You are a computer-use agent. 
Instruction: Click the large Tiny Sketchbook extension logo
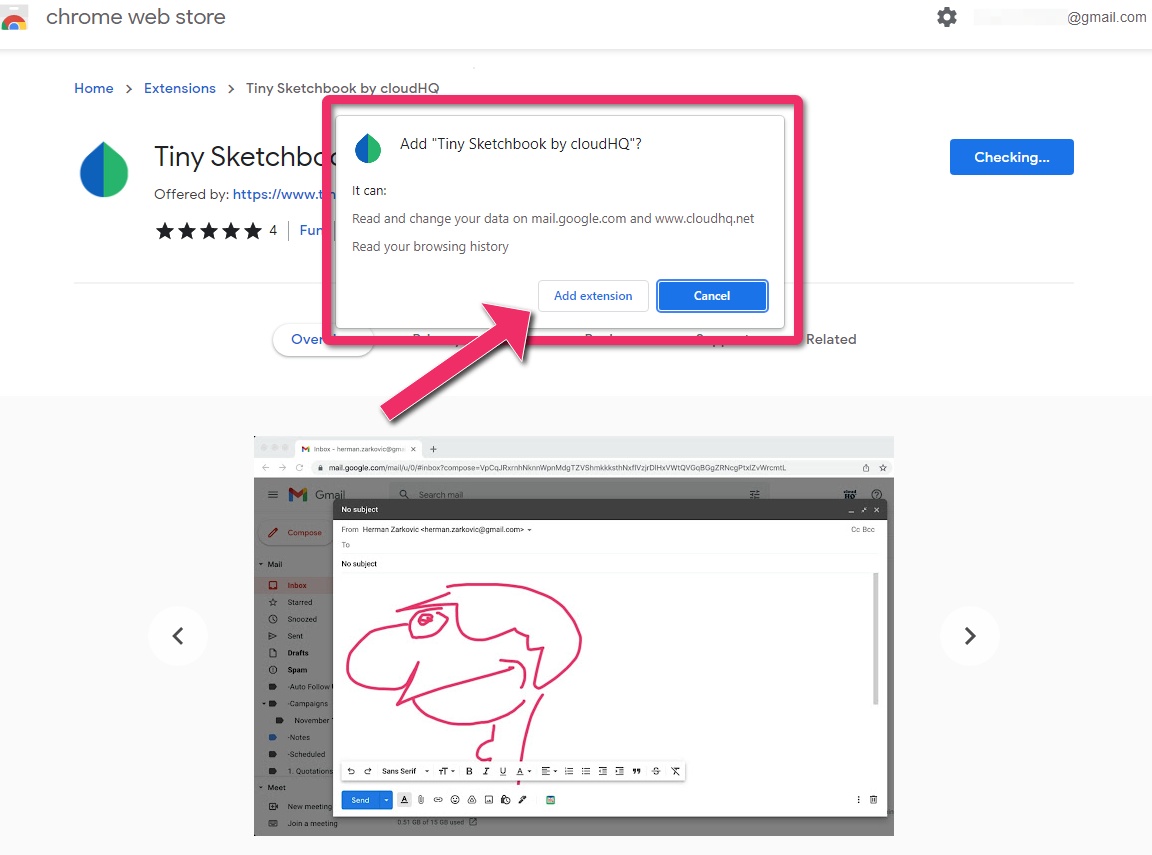pos(104,170)
